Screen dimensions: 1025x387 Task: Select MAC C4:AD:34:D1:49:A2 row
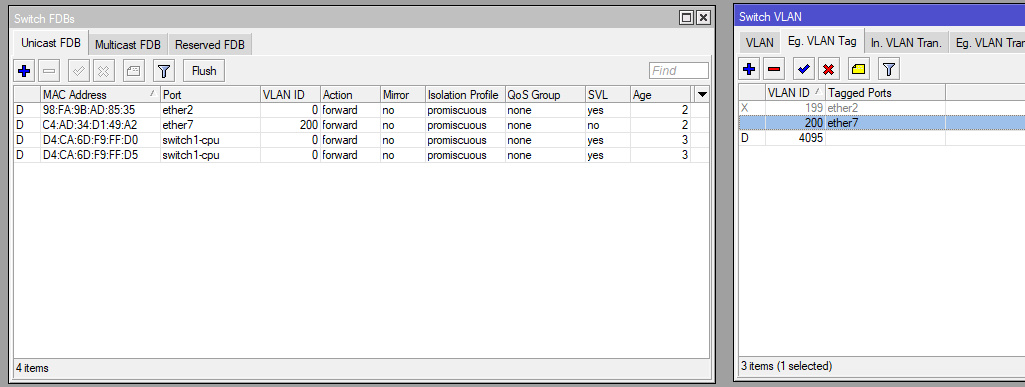tap(361, 125)
